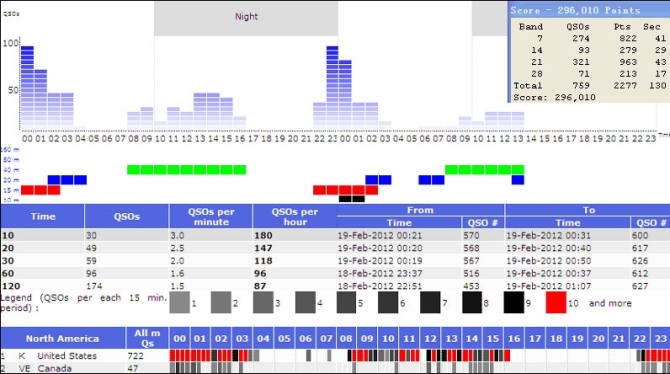Screen dimensions: 670x374
Task: Click the lightest gray legend swatch labeled 1
Action: pos(179,303)
